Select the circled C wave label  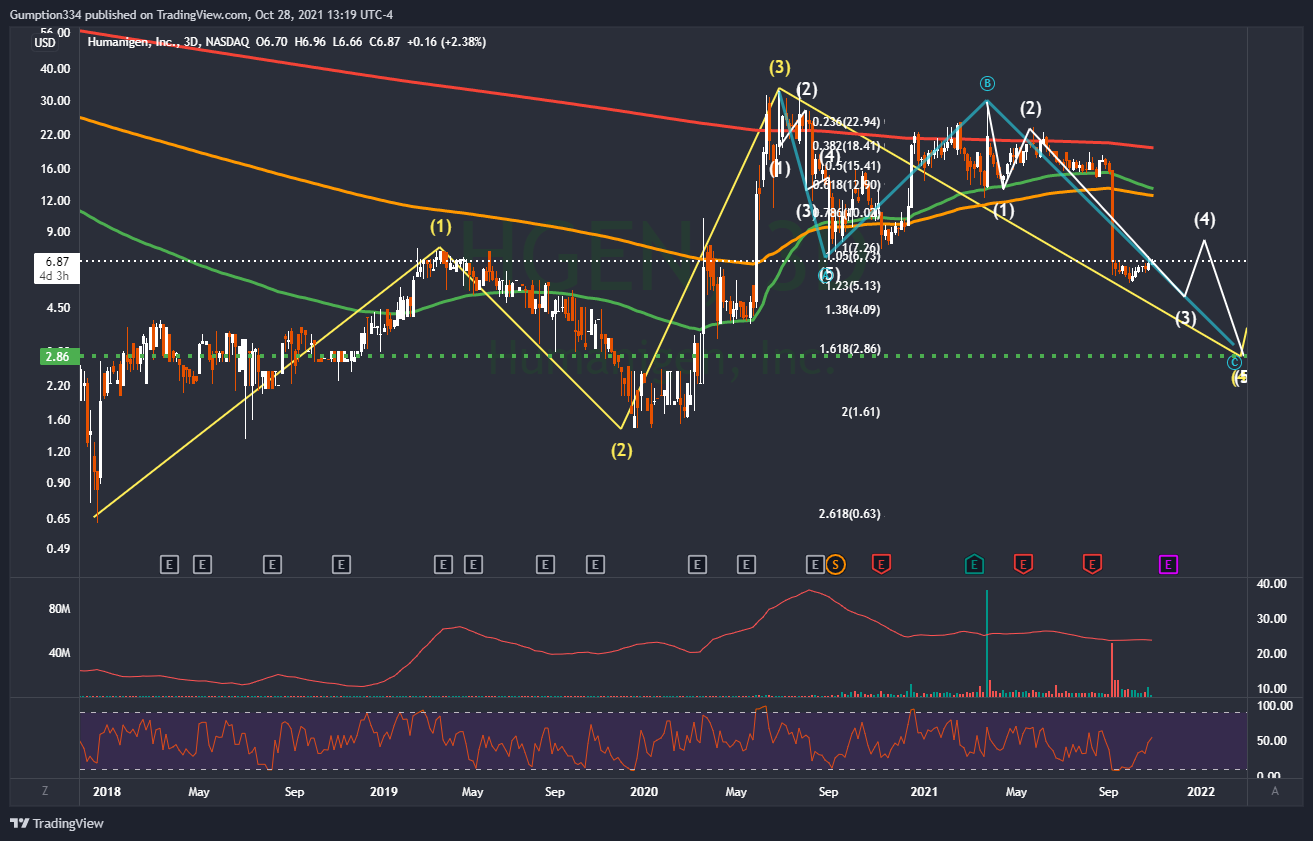click(x=1235, y=361)
